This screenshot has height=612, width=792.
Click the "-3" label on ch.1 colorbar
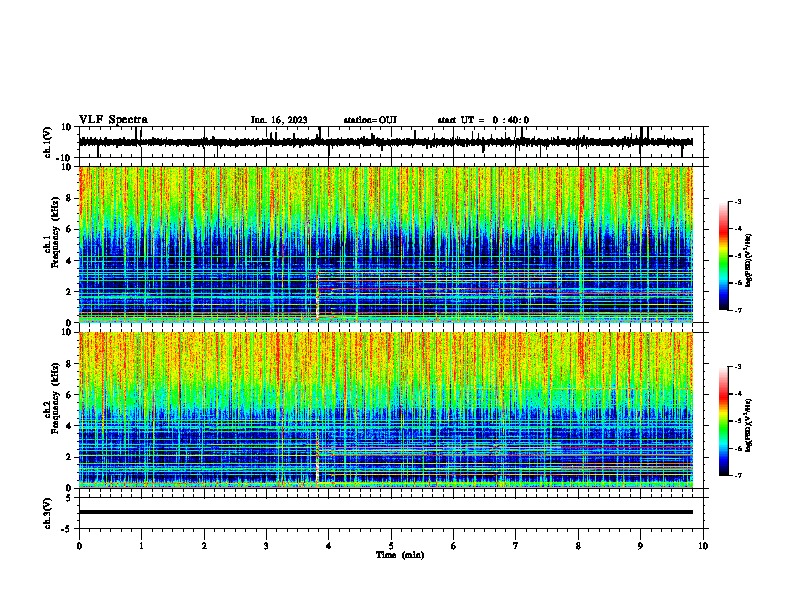737,202
